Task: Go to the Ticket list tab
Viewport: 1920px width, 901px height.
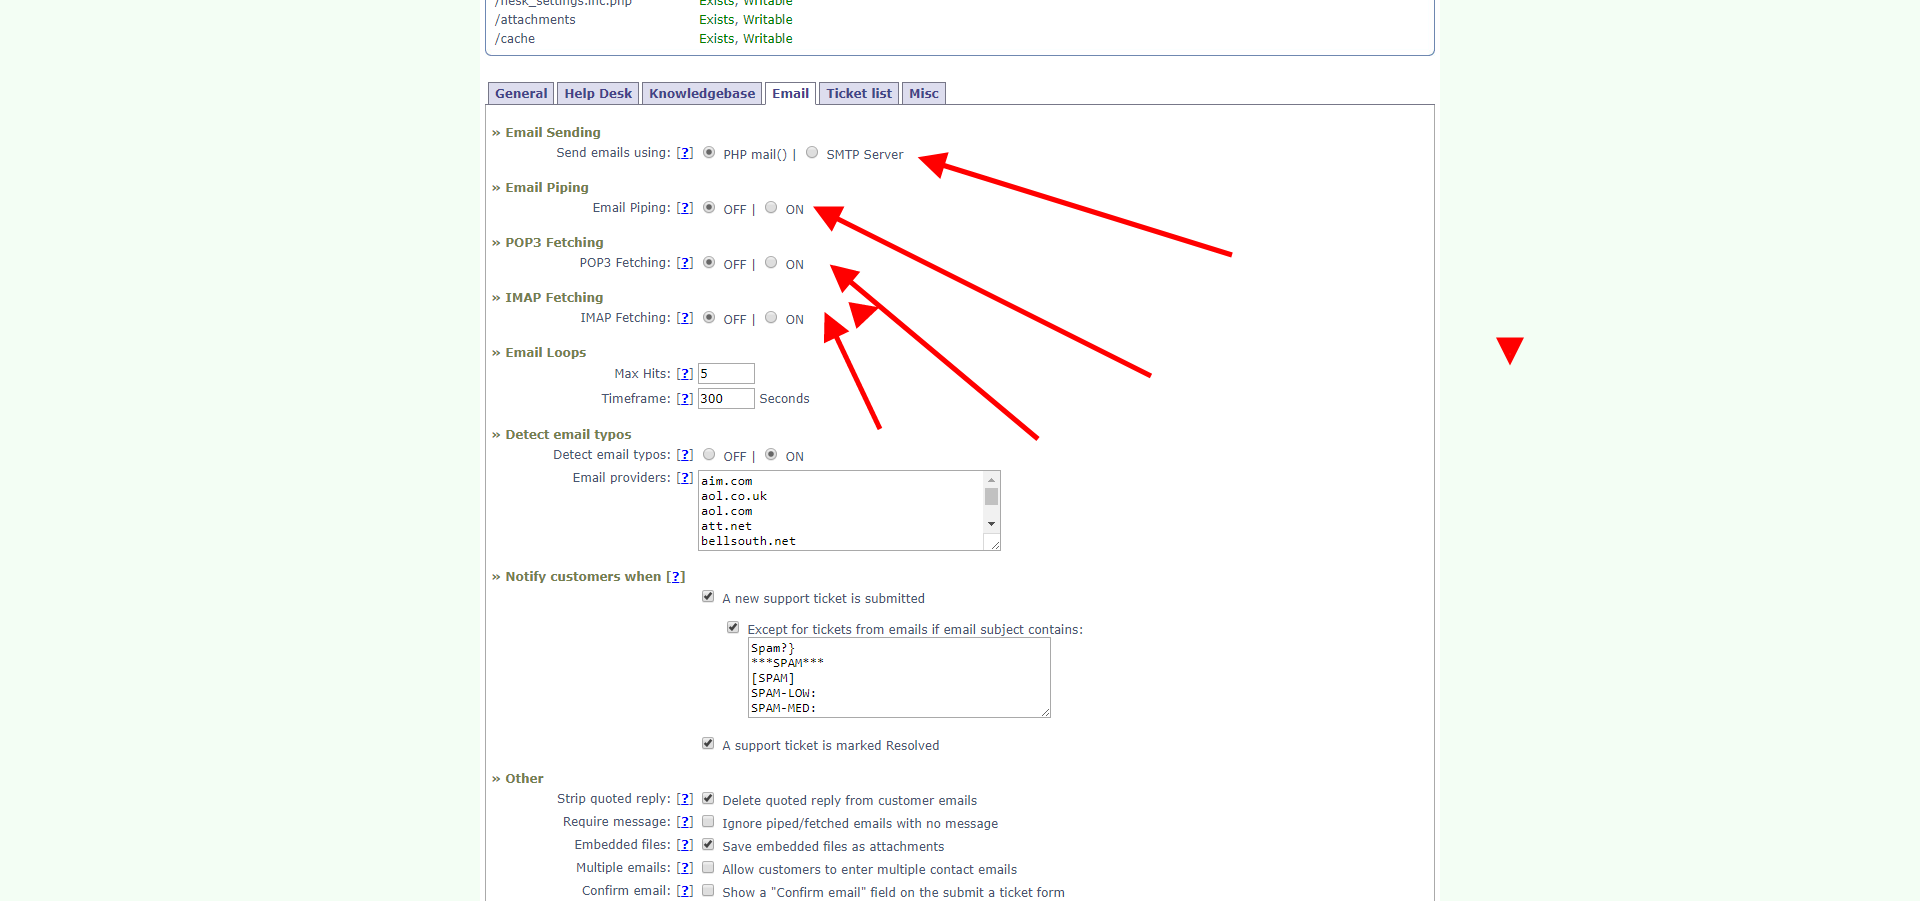Action: [858, 94]
